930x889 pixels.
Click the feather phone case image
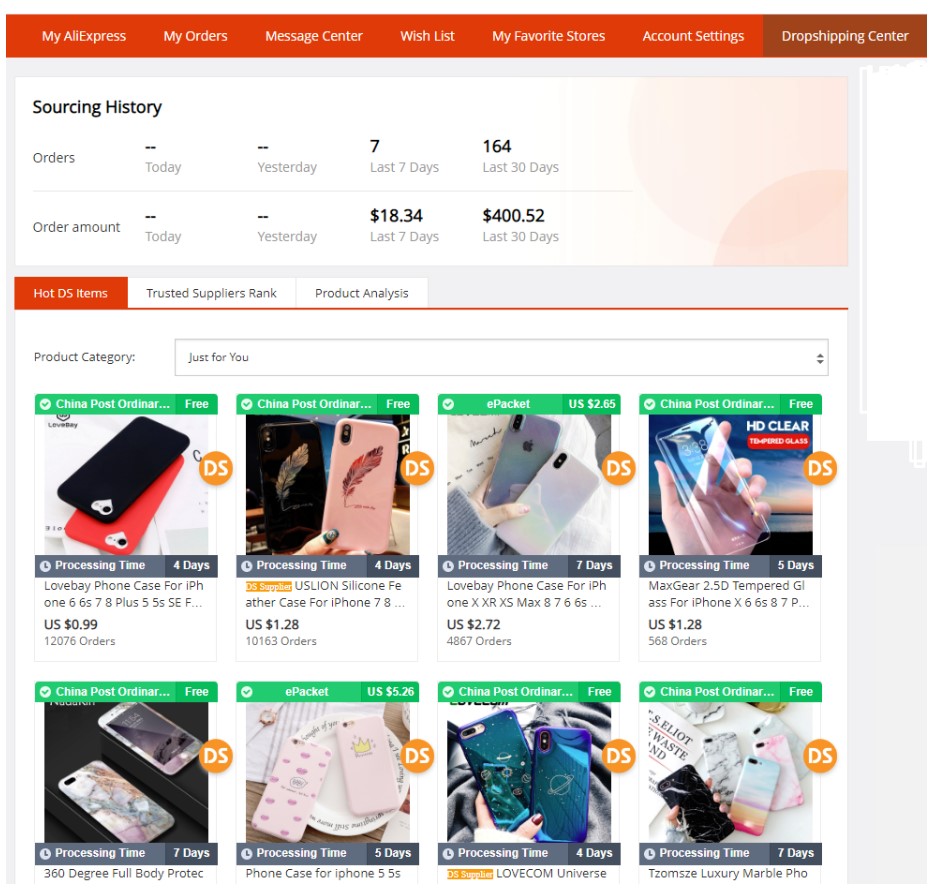pyautogui.click(x=327, y=485)
